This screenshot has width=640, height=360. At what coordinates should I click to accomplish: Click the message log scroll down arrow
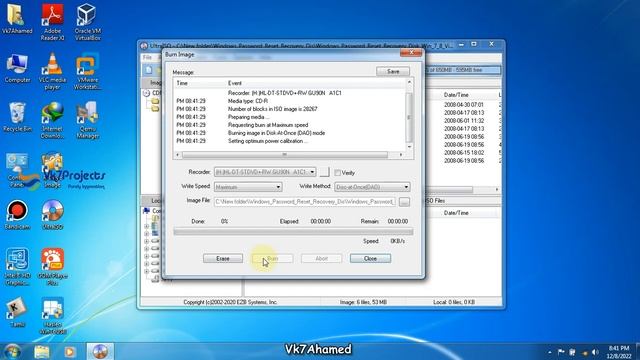point(409,147)
